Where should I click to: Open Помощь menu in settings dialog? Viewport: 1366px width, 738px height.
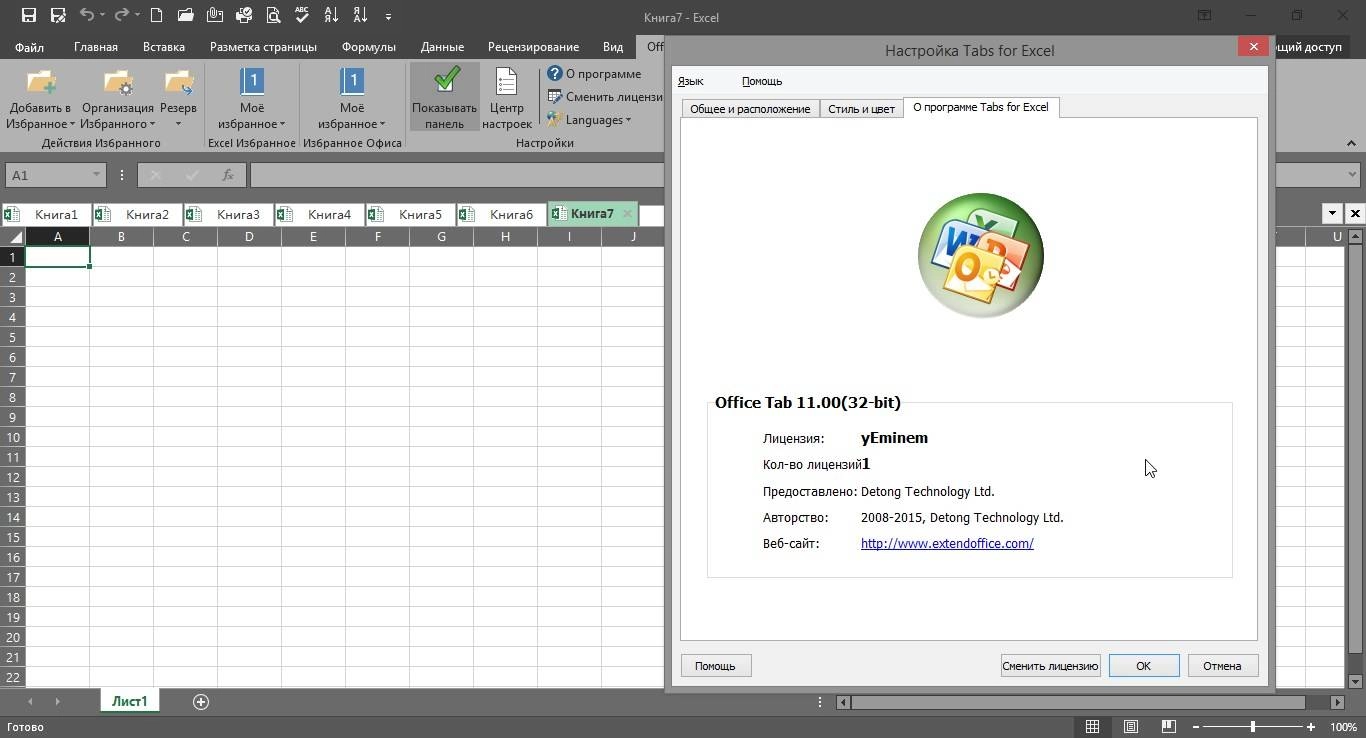point(762,81)
